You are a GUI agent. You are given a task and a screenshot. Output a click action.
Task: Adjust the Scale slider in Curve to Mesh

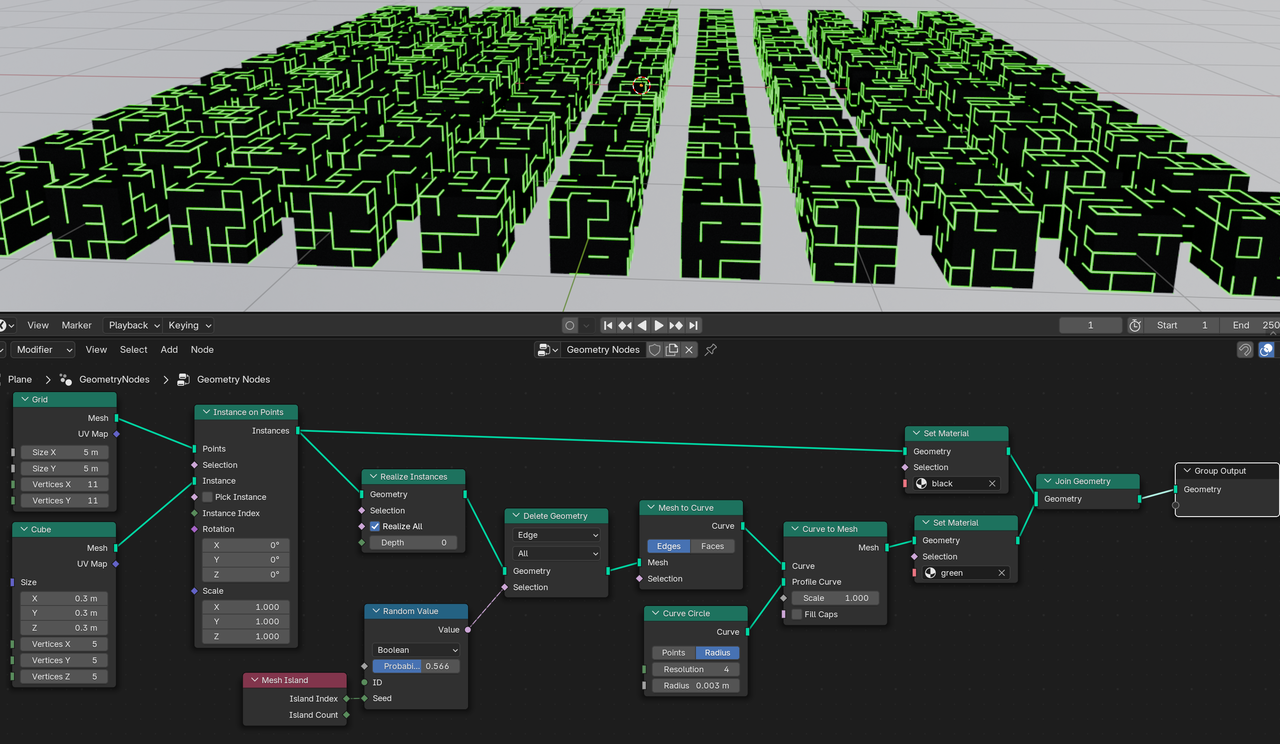835,598
